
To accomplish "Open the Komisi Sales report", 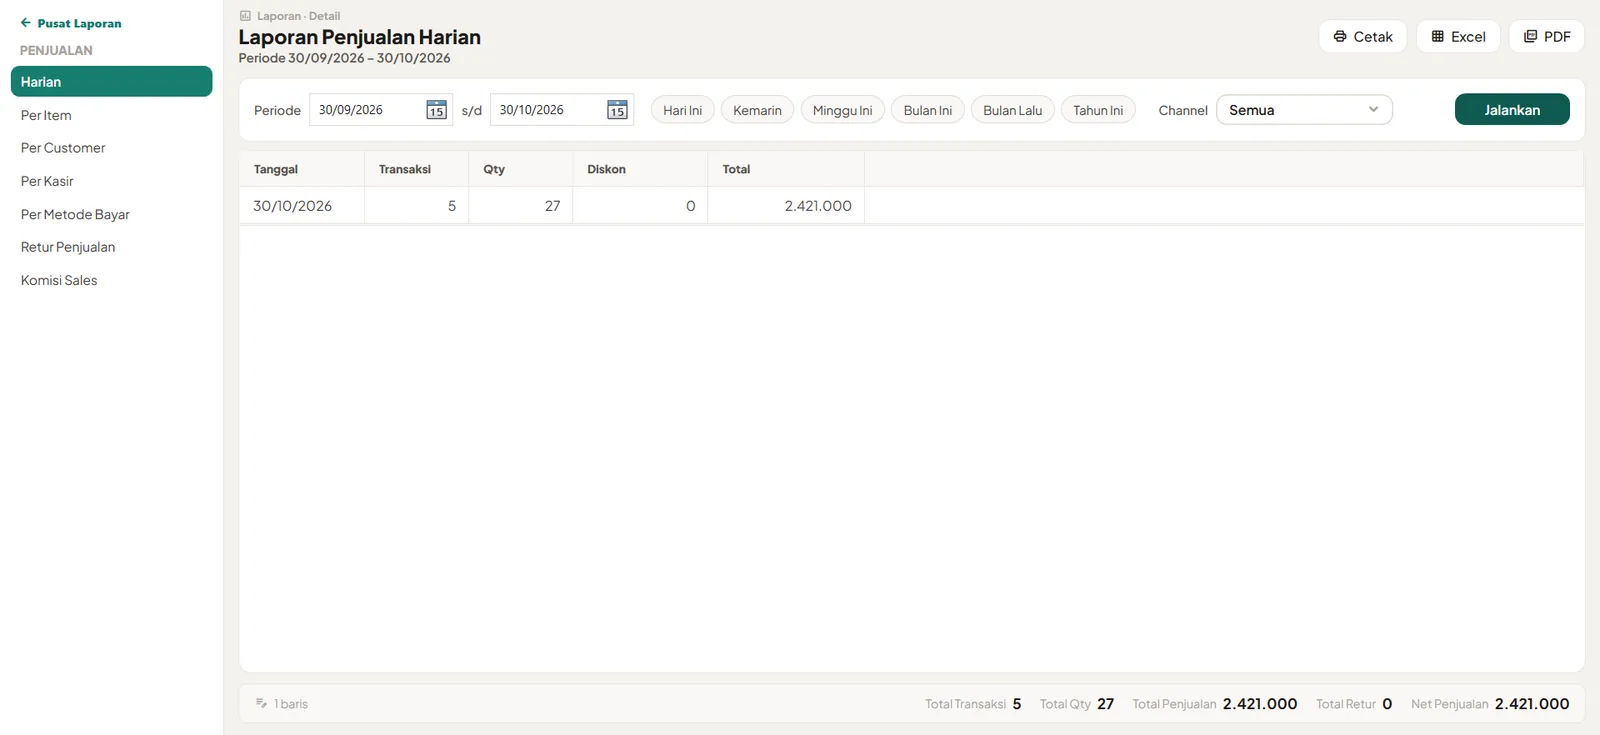I will coord(59,280).
